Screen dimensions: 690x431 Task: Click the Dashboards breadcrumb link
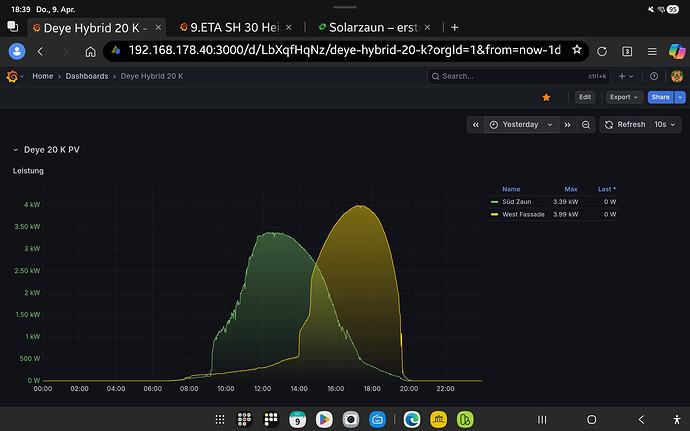(x=86, y=76)
